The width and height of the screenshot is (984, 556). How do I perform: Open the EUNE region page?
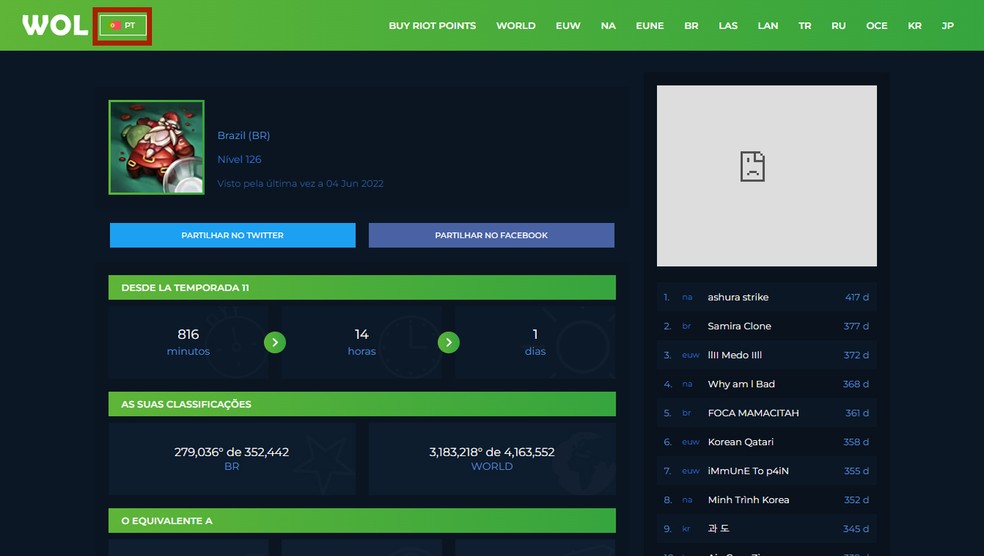(650, 26)
